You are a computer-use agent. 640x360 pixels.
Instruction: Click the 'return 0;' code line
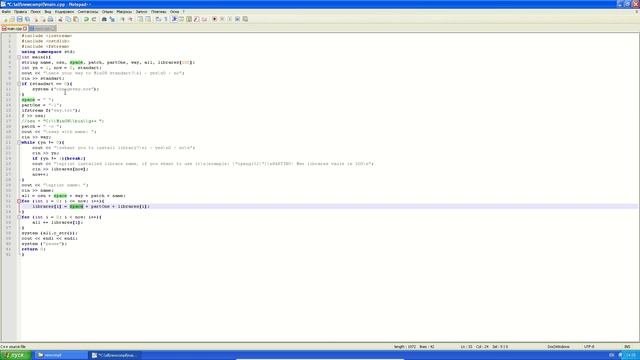click(33, 249)
